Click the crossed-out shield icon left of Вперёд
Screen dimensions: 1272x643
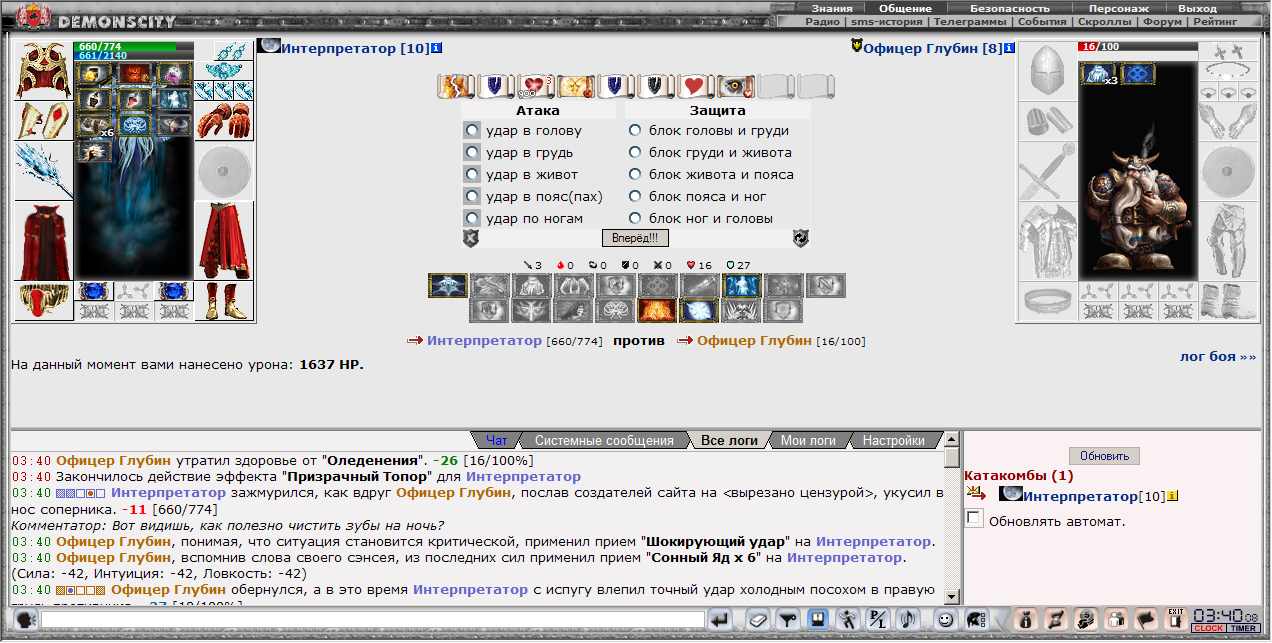(471, 238)
